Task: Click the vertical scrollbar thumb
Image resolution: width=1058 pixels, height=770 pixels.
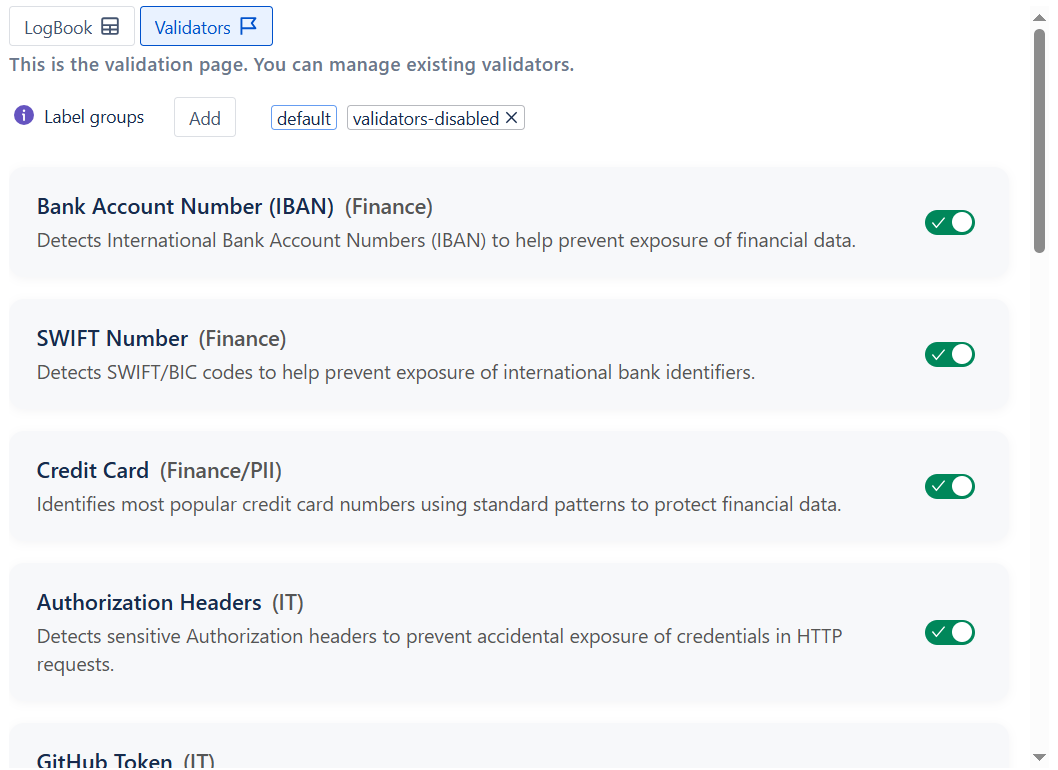Action: [1039, 140]
